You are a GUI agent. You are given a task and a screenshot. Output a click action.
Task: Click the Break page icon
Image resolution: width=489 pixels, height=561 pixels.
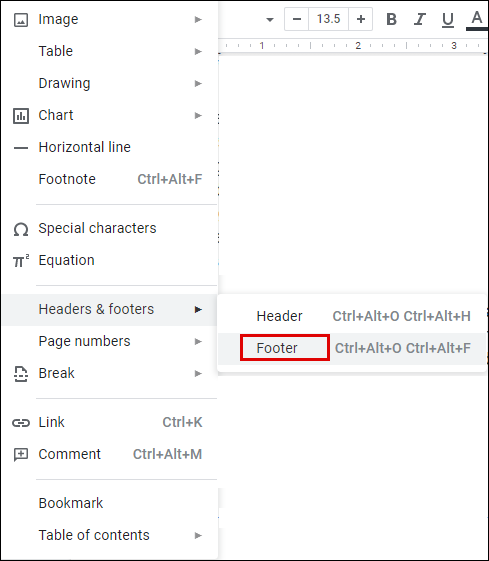tap(21, 374)
